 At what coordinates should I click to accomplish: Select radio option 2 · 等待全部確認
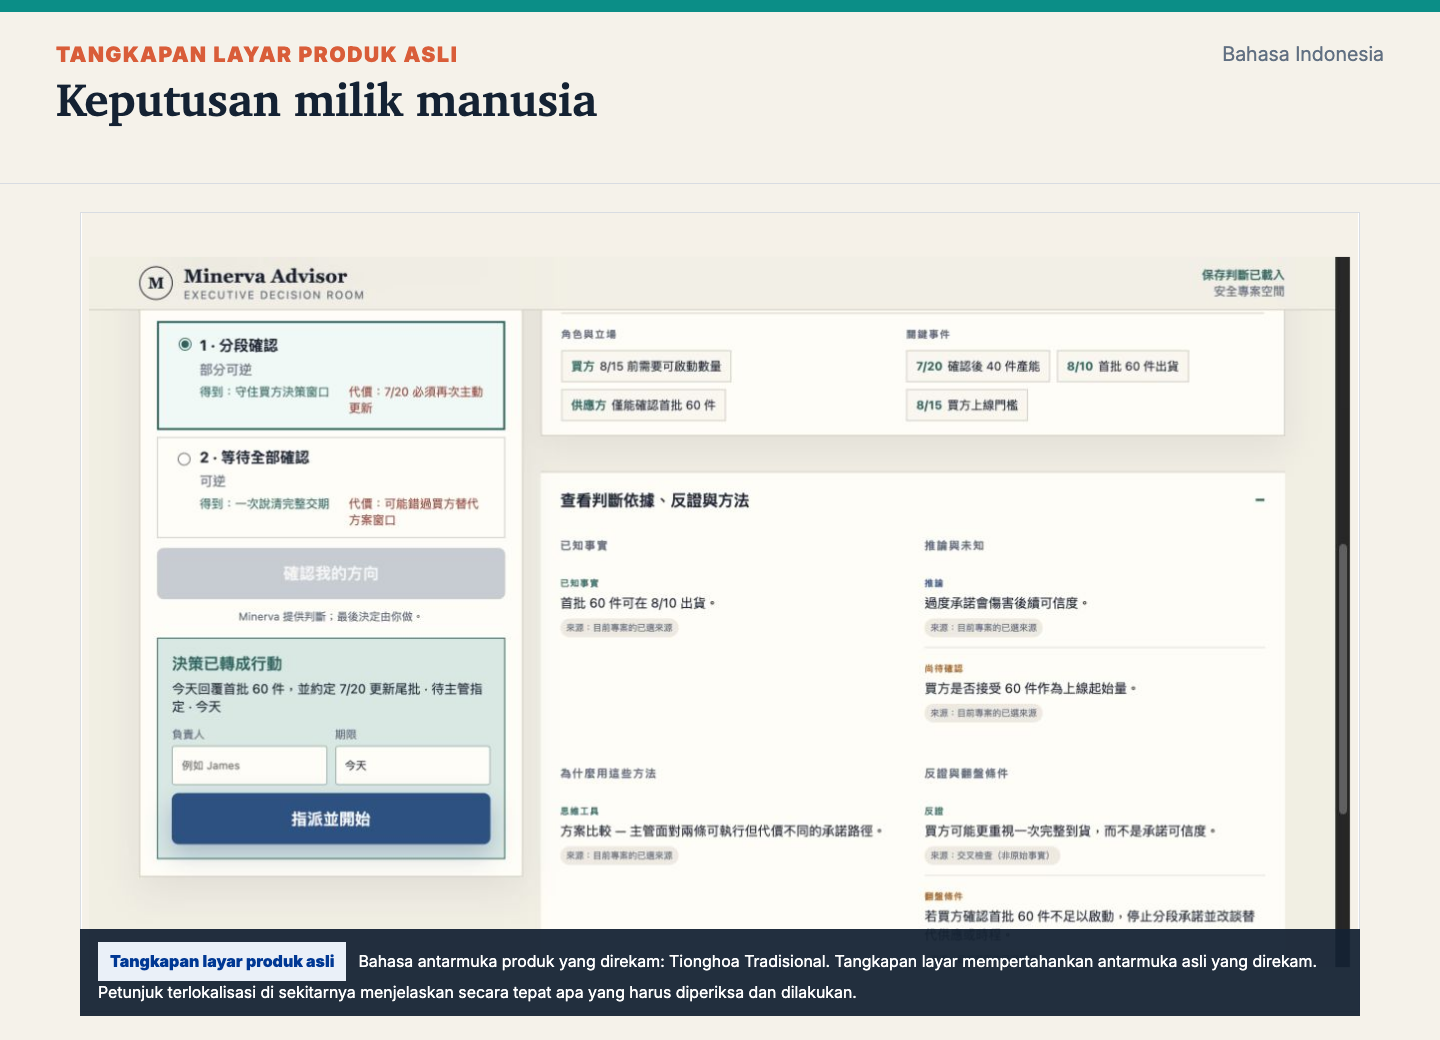(184, 459)
